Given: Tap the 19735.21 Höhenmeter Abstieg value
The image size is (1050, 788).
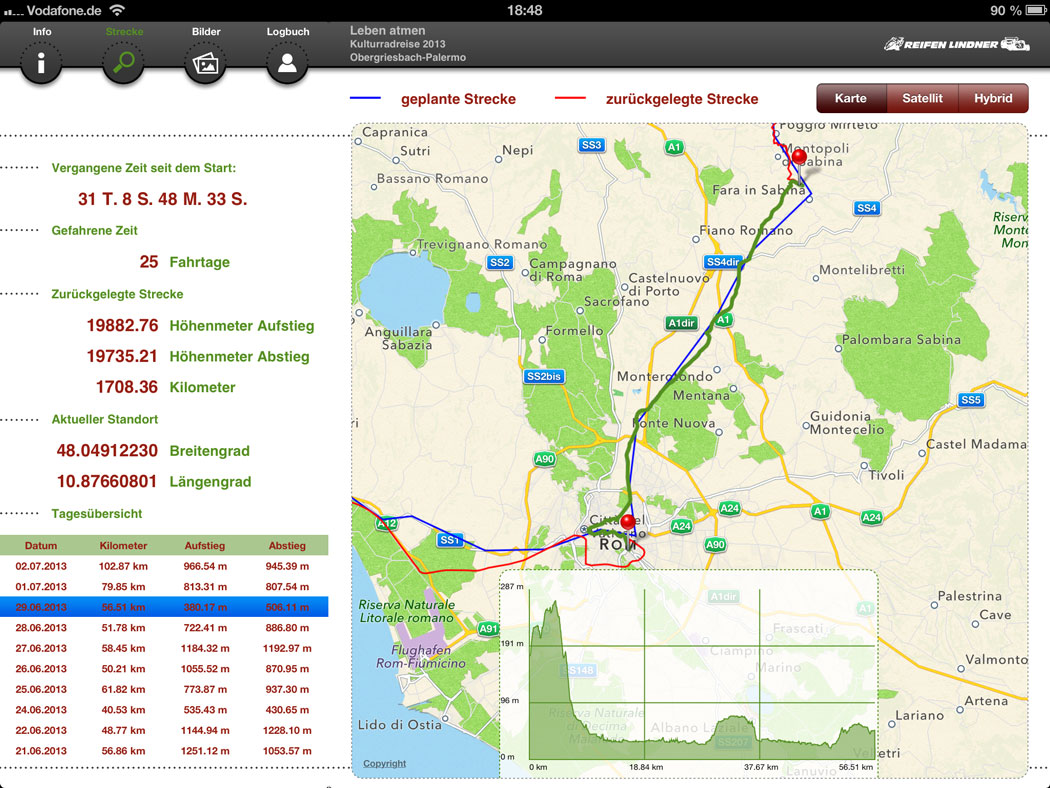Looking at the screenshot, I should (x=122, y=356).
